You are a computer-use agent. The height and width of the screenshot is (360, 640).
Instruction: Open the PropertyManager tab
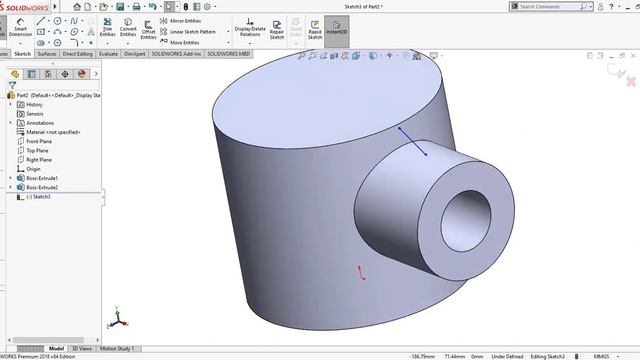(x=31, y=74)
